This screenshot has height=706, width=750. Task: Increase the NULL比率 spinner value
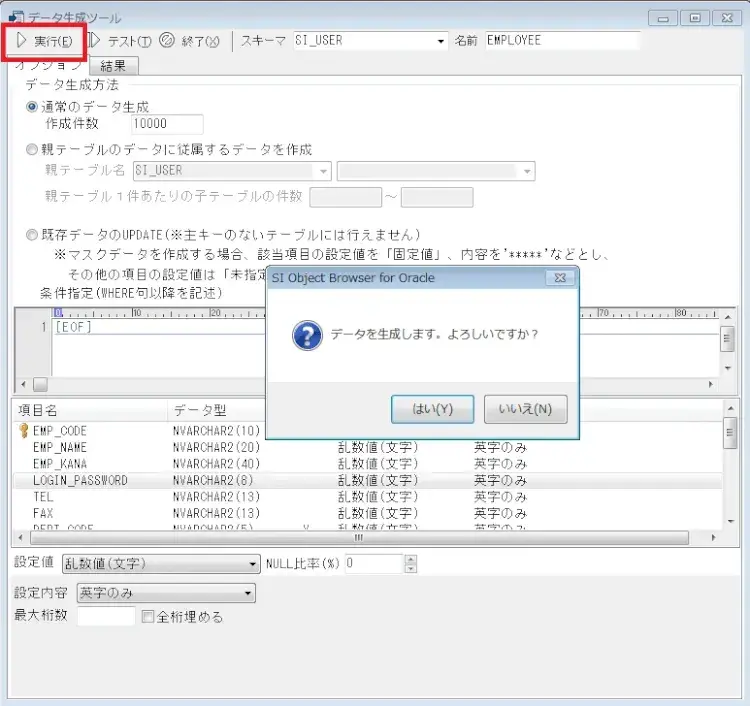pyautogui.click(x=410, y=559)
